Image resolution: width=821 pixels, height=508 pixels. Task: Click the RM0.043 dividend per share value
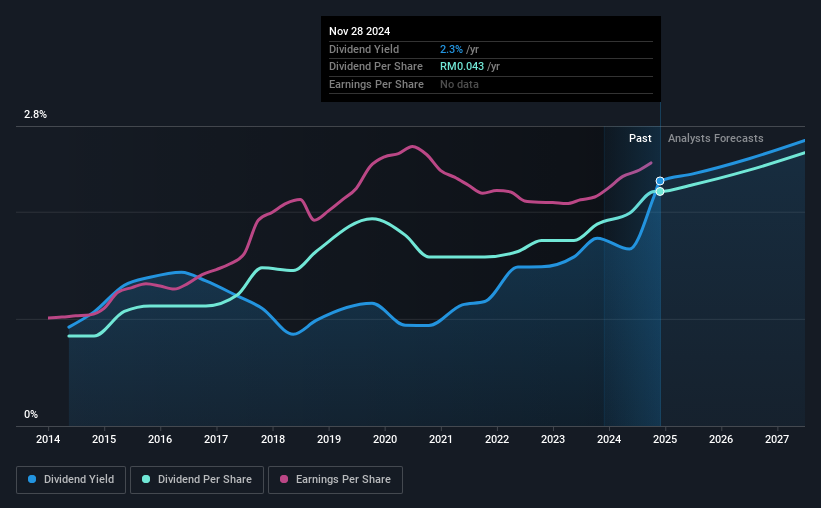coord(462,67)
